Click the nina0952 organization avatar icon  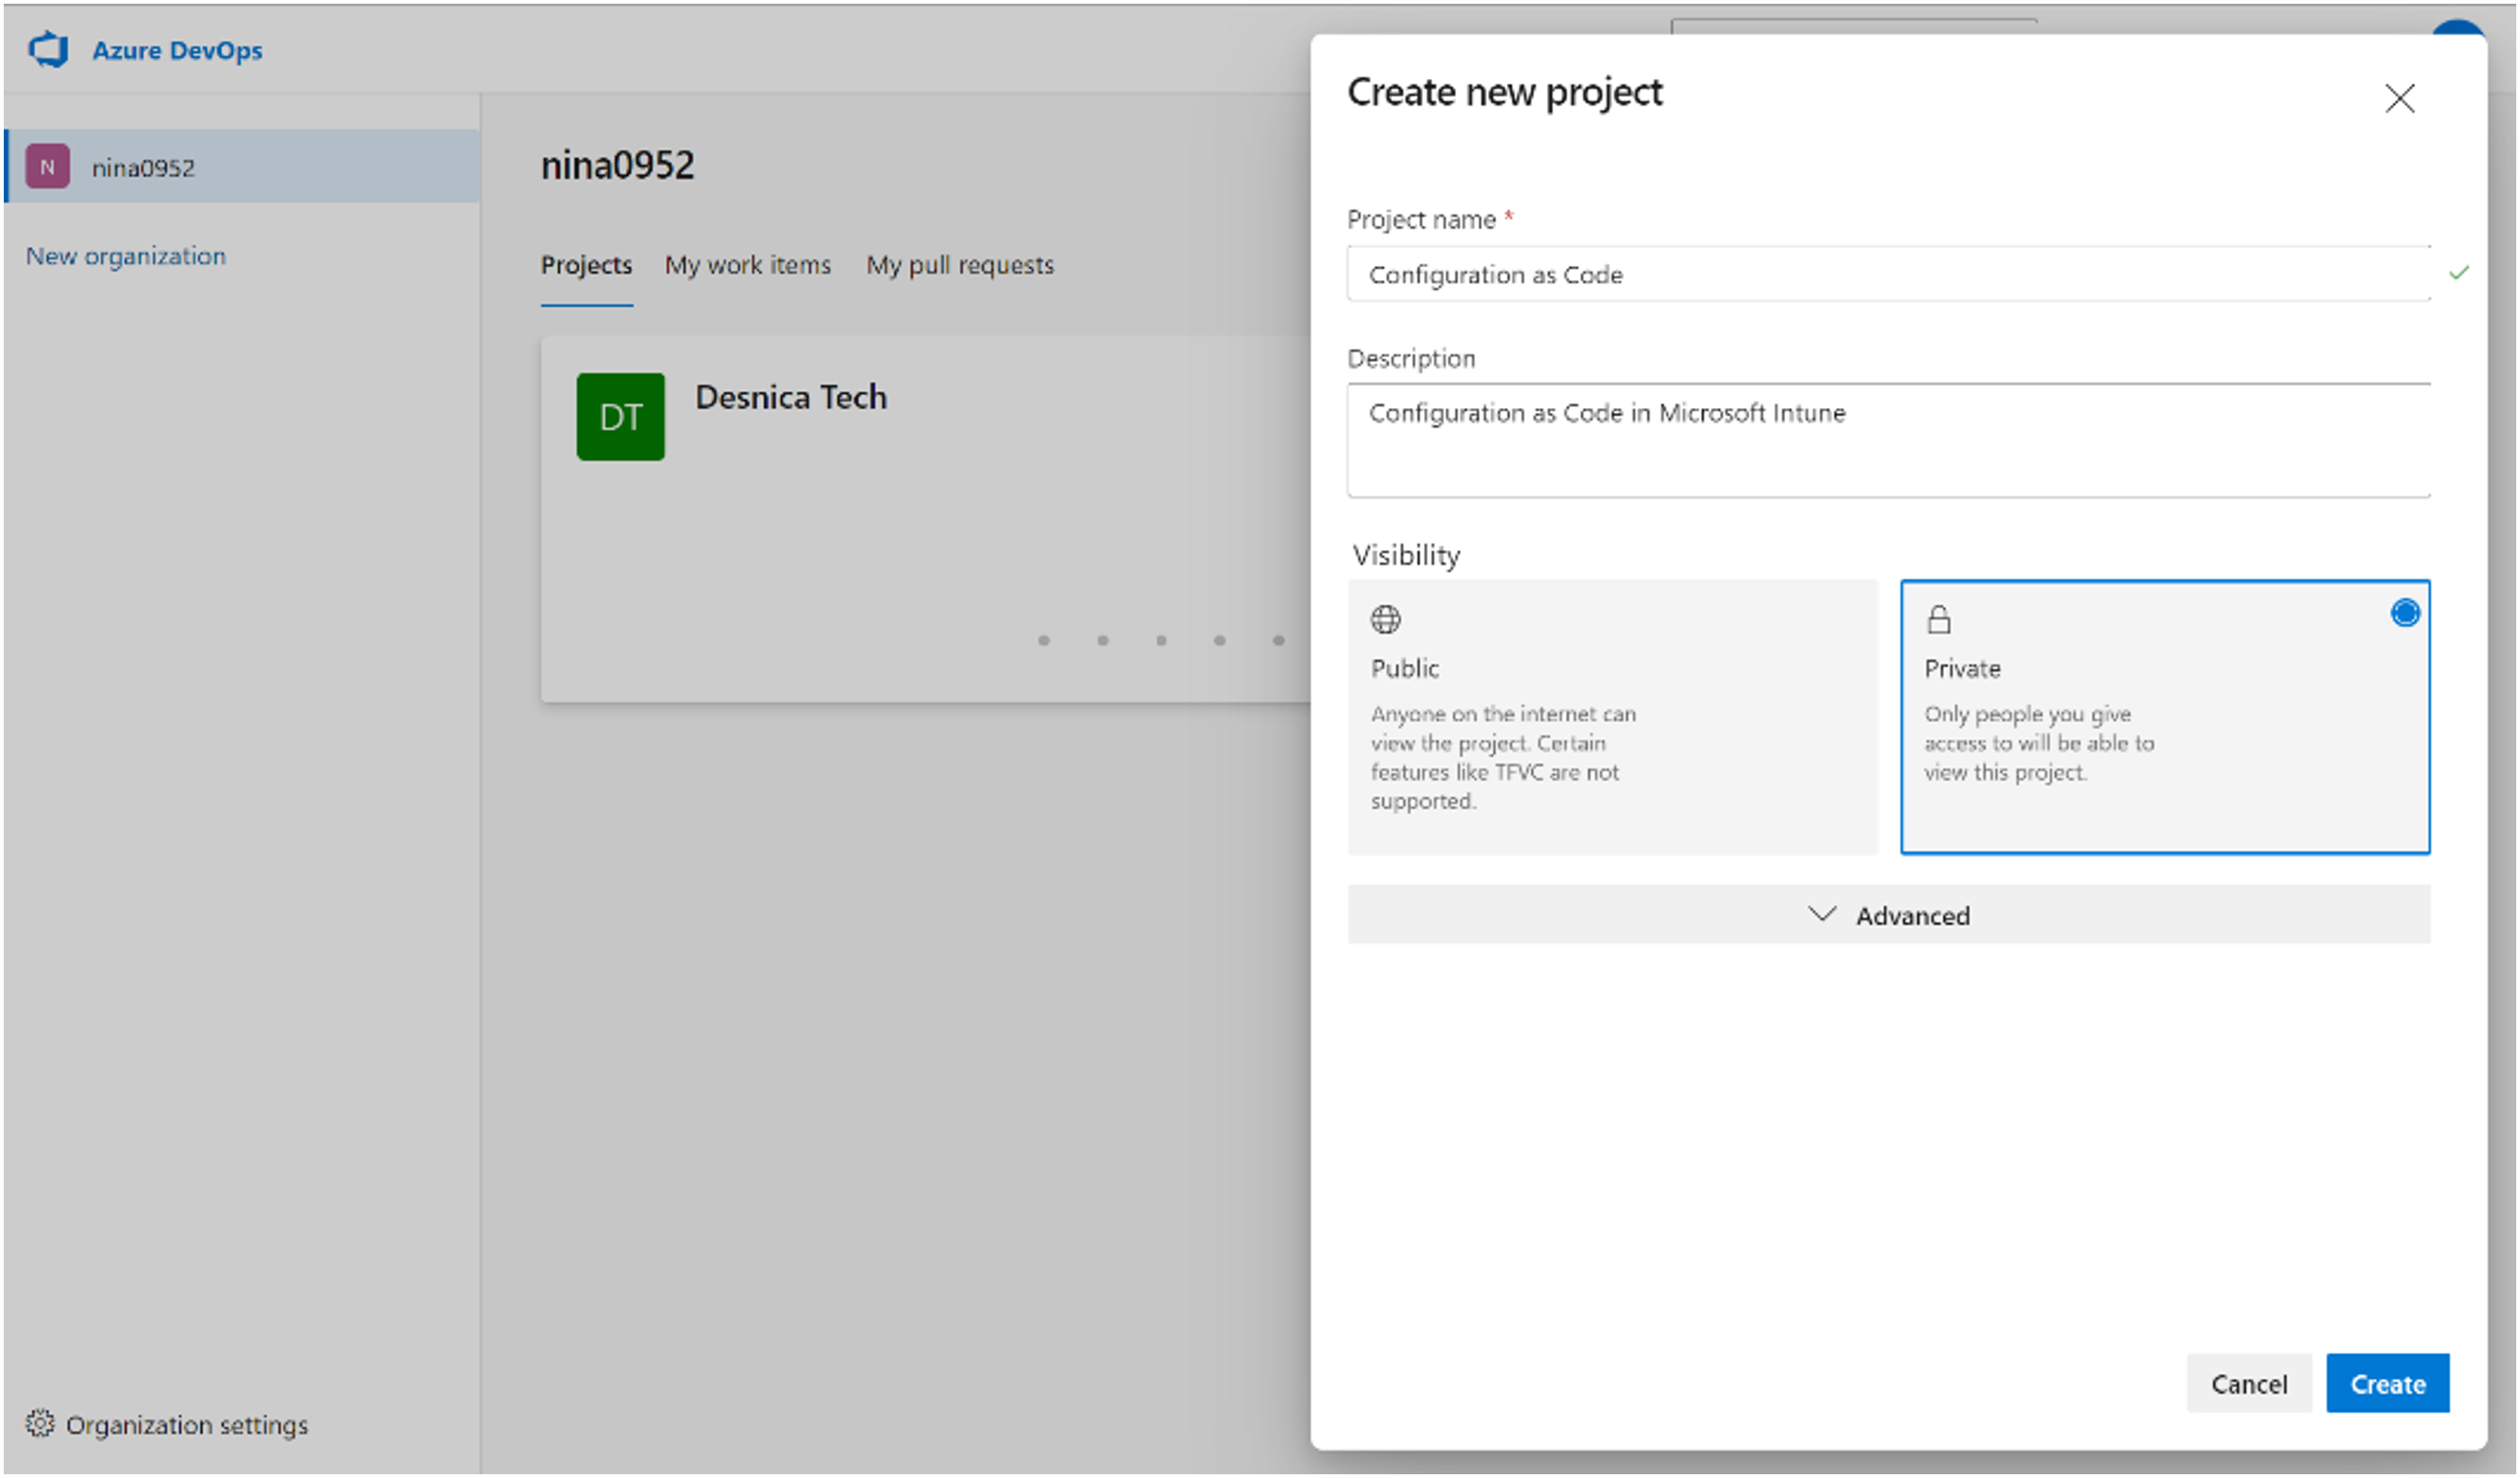coord(47,167)
